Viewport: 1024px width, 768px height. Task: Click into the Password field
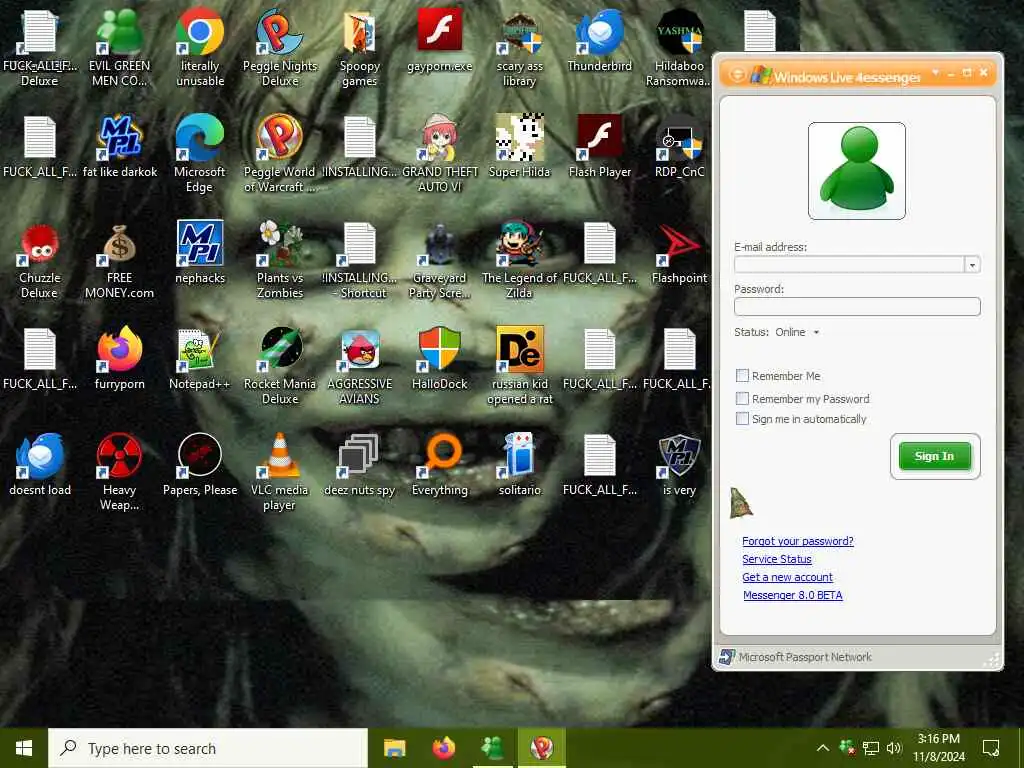857,306
